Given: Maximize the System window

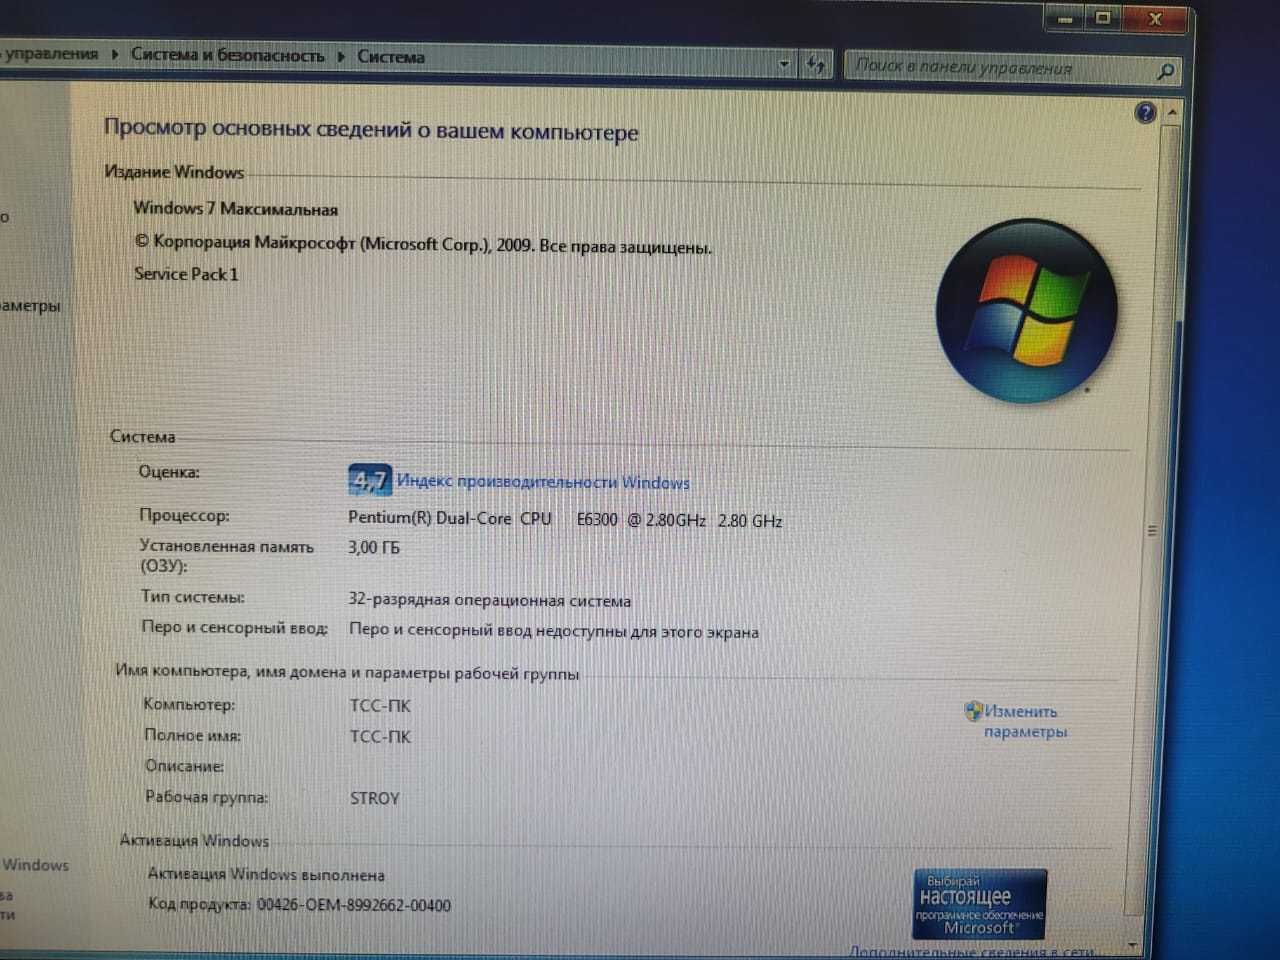Looking at the screenshot, I should coord(1103,18).
